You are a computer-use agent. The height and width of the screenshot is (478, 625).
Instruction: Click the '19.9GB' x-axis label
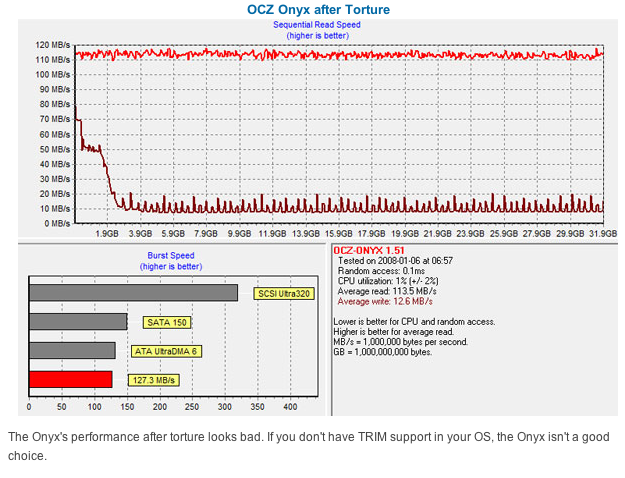point(405,233)
